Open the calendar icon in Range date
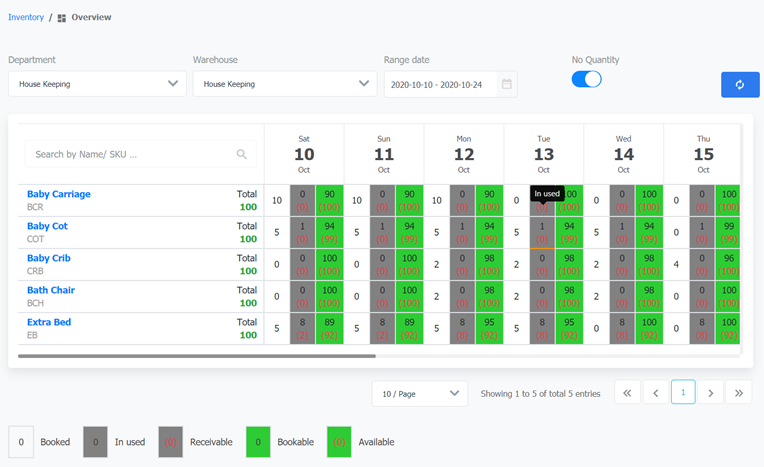Image resolution: width=764 pixels, height=467 pixels. click(x=507, y=85)
